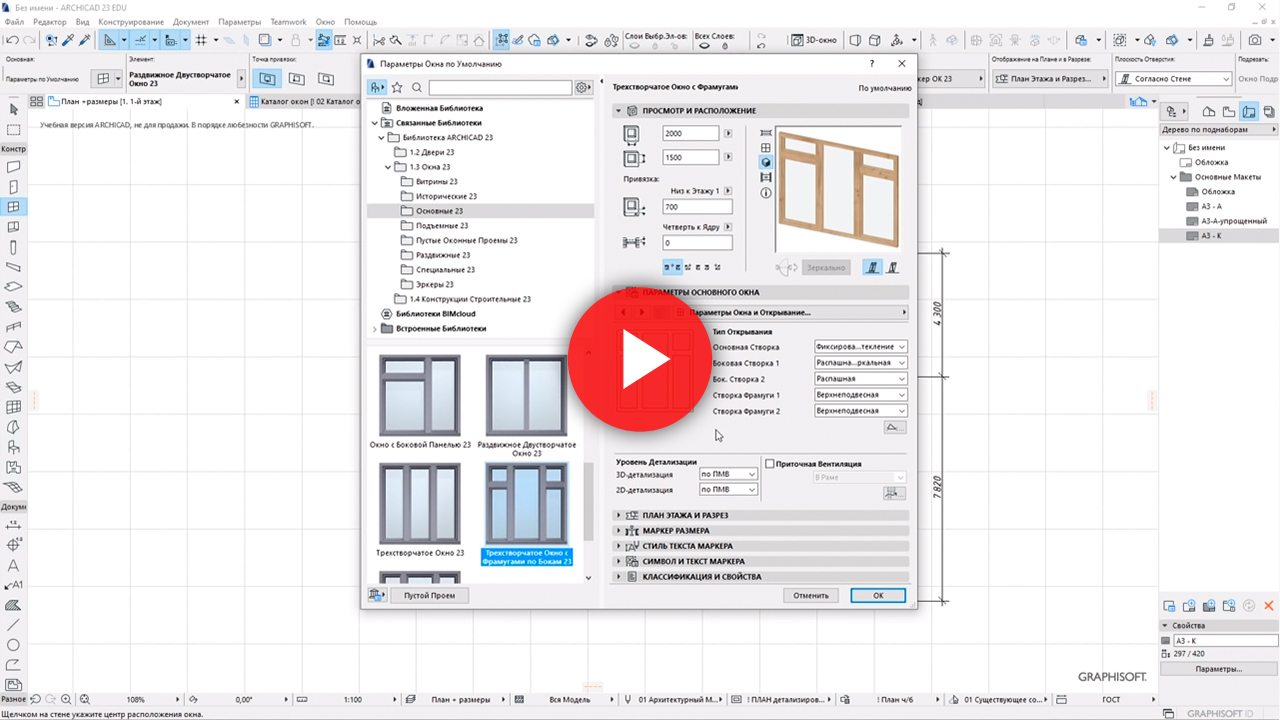
Task: Click the Undo icon in toolbar
Action: coord(13,40)
